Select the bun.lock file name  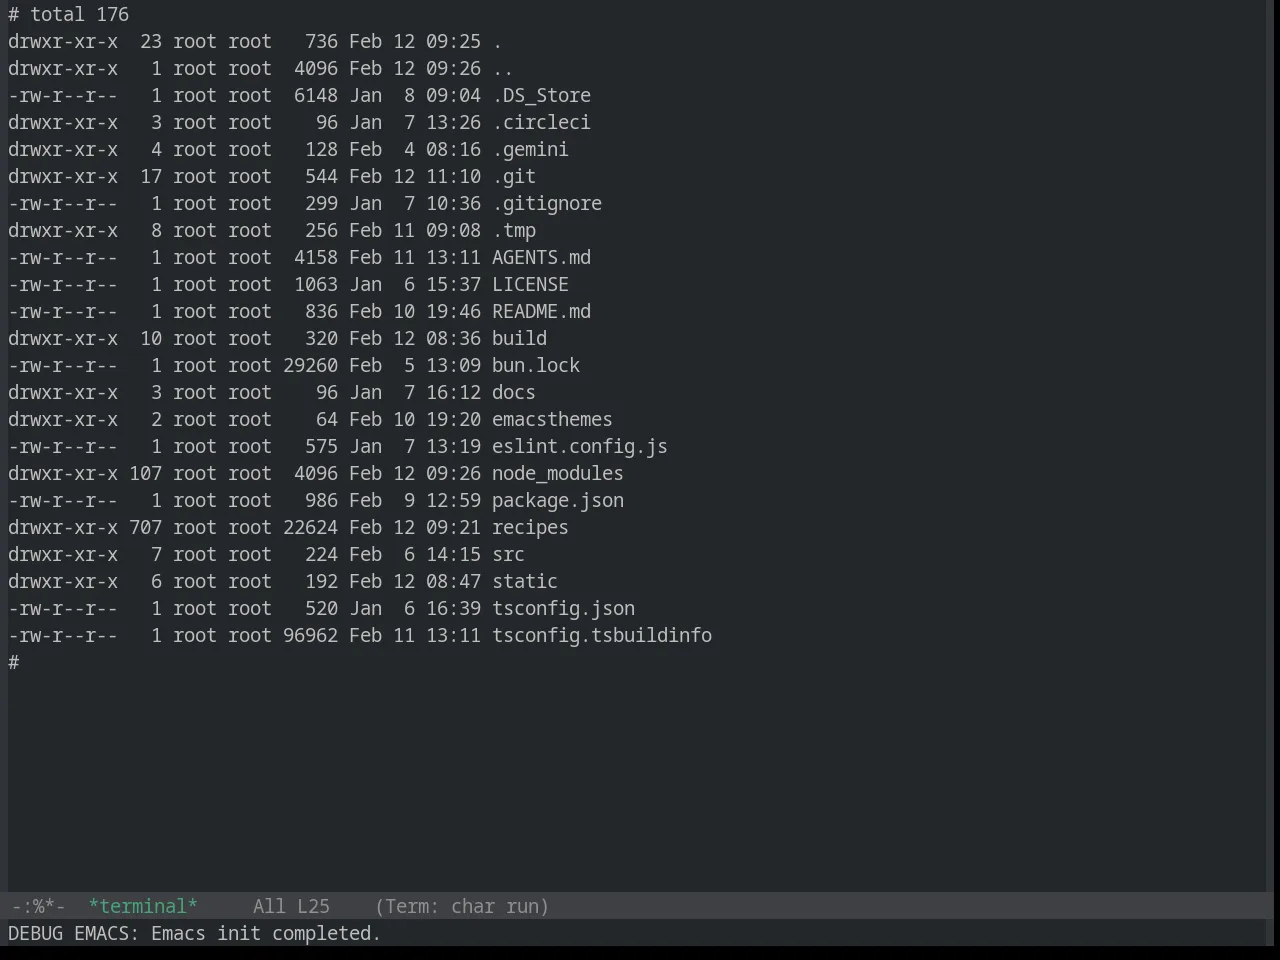[536, 365]
